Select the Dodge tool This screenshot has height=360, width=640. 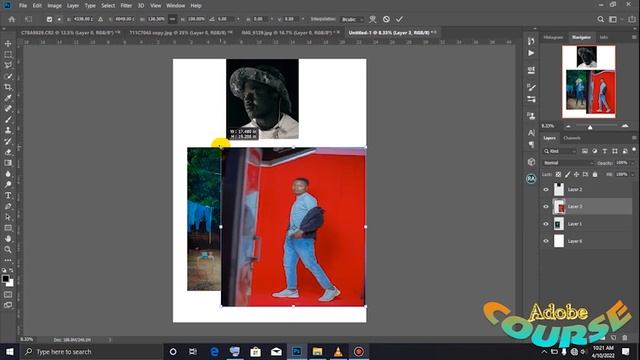[x=8, y=184]
